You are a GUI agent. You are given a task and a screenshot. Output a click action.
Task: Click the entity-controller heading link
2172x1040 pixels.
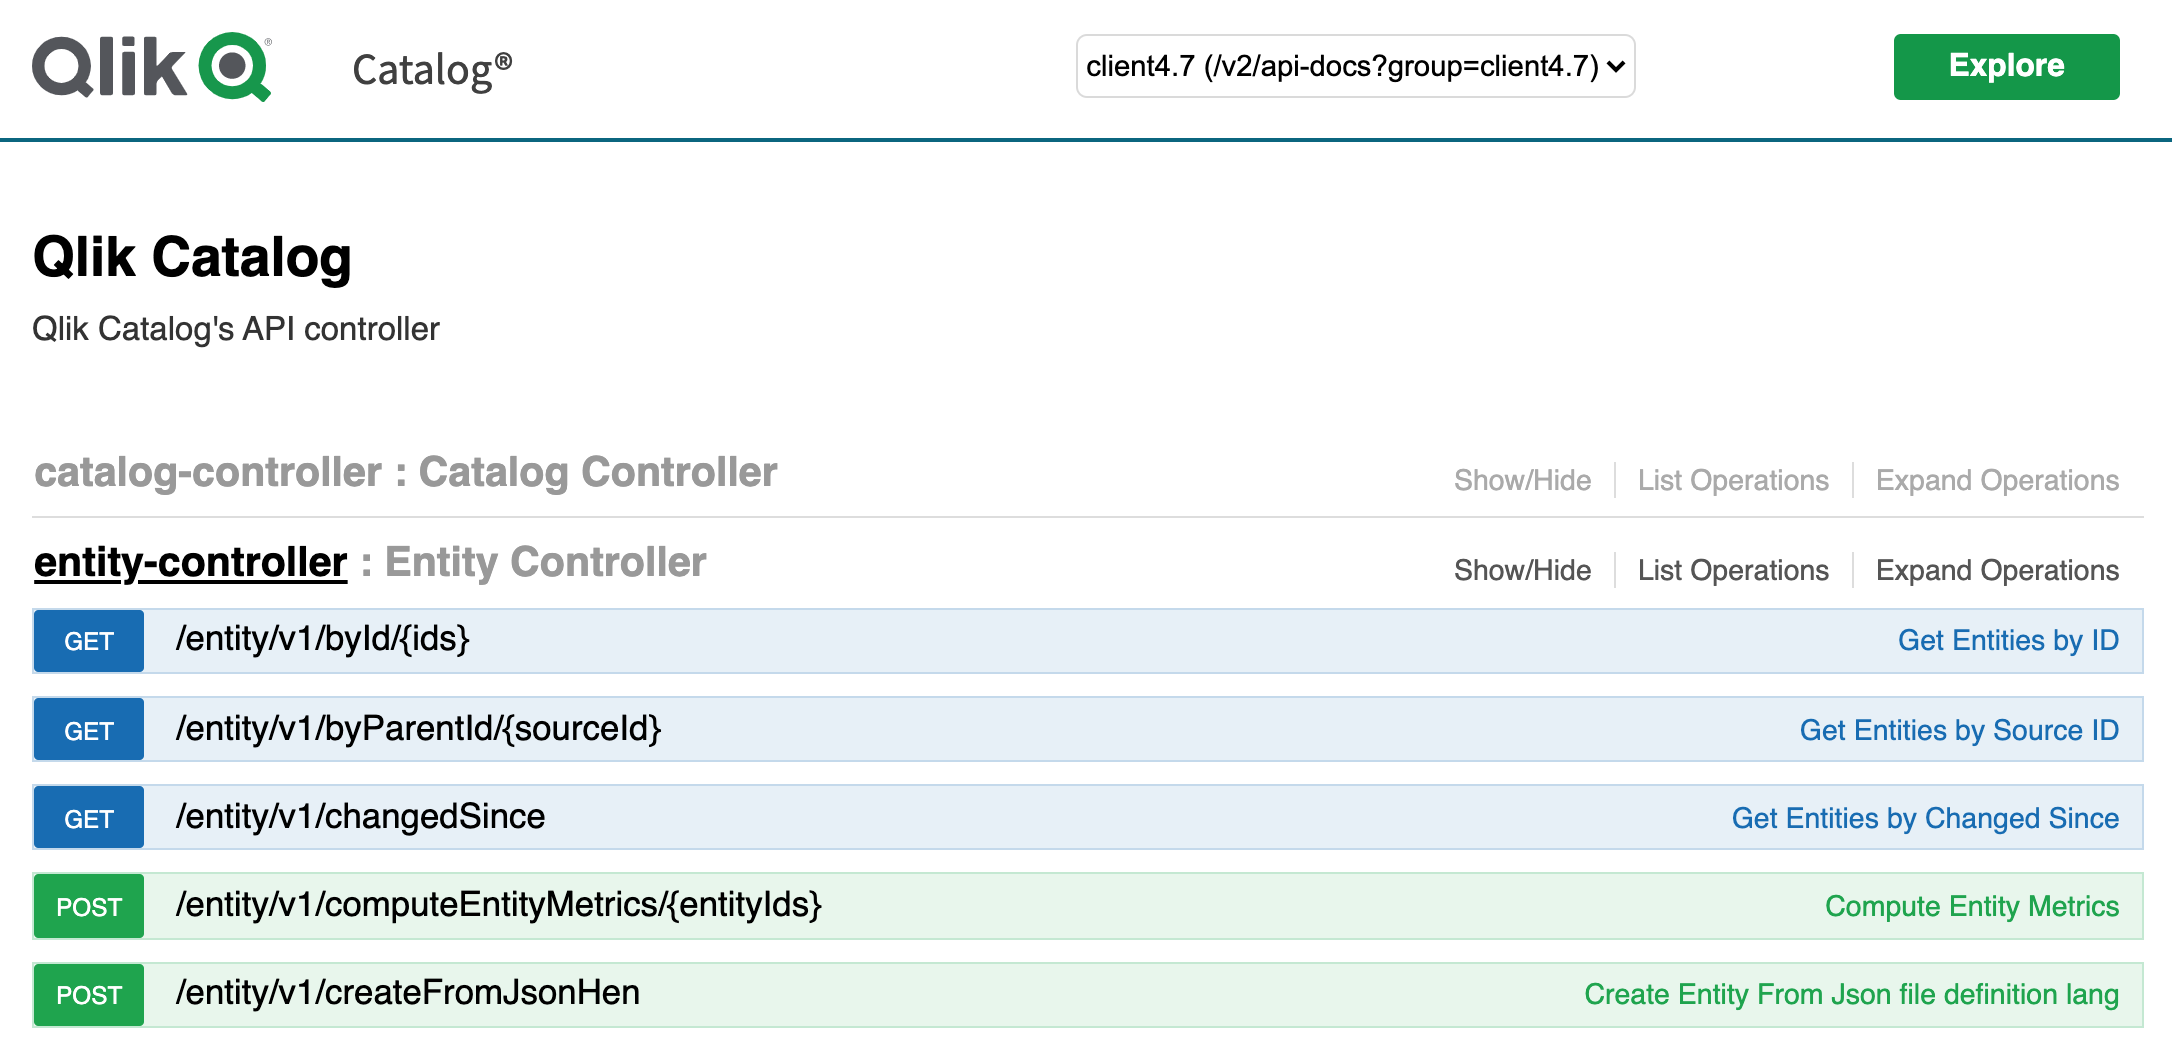tap(190, 563)
